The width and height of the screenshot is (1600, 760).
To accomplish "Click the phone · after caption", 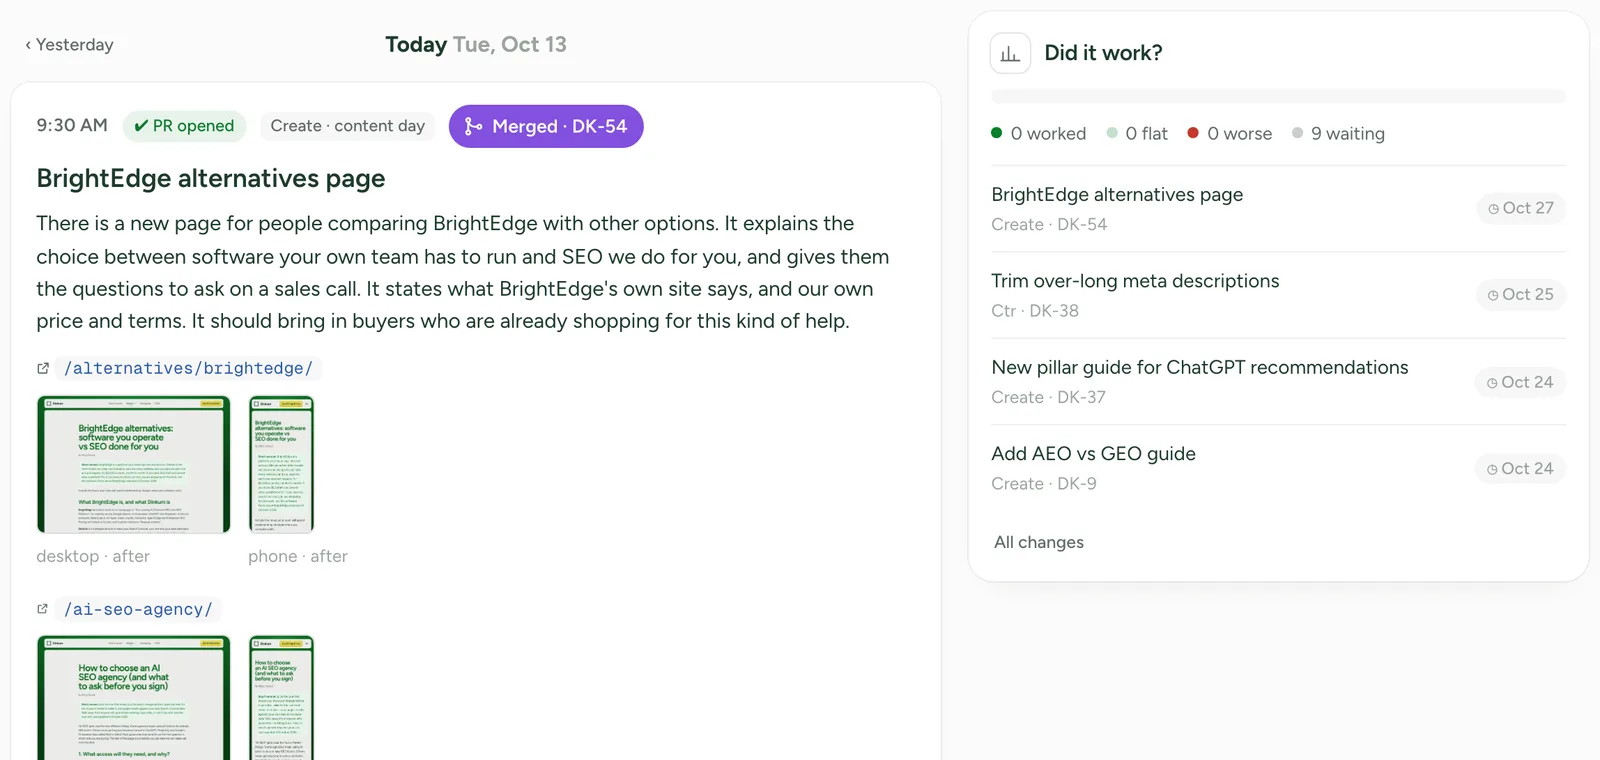I will 298,556.
